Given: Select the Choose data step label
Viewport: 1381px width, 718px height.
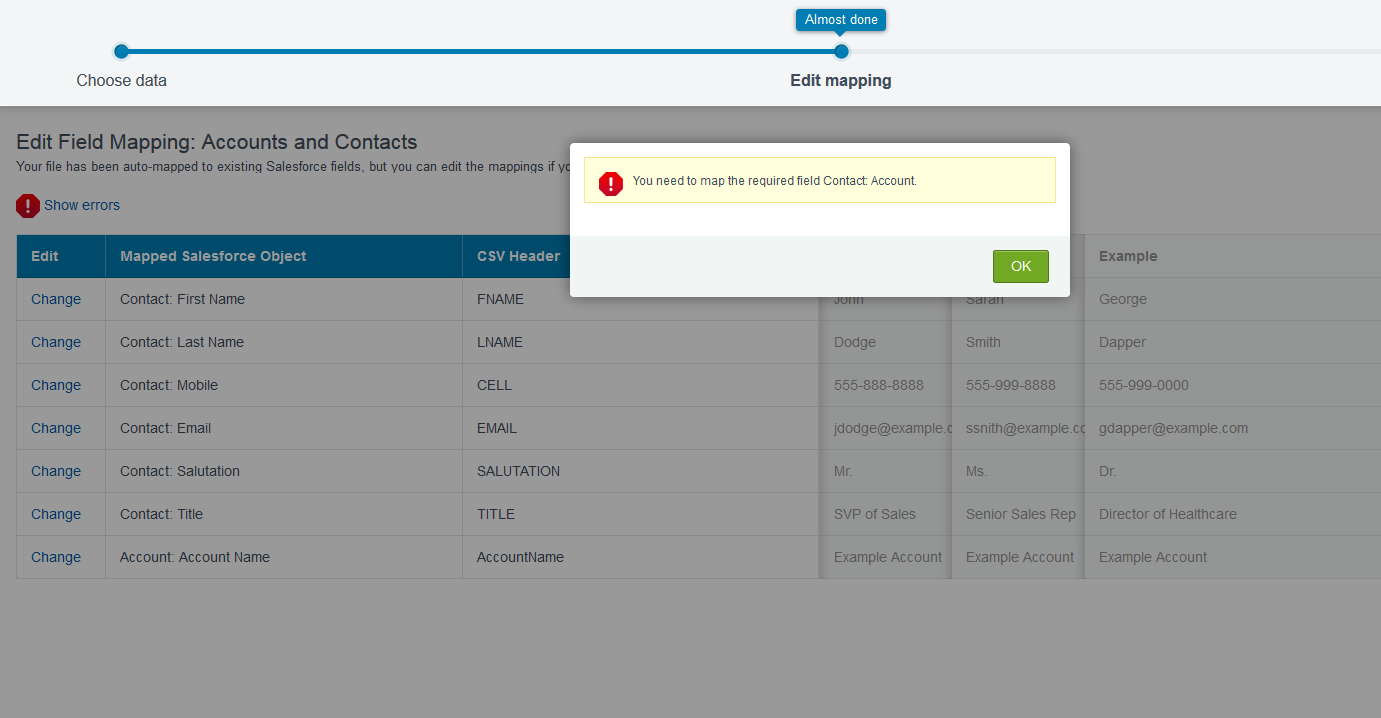Looking at the screenshot, I should pos(121,81).
